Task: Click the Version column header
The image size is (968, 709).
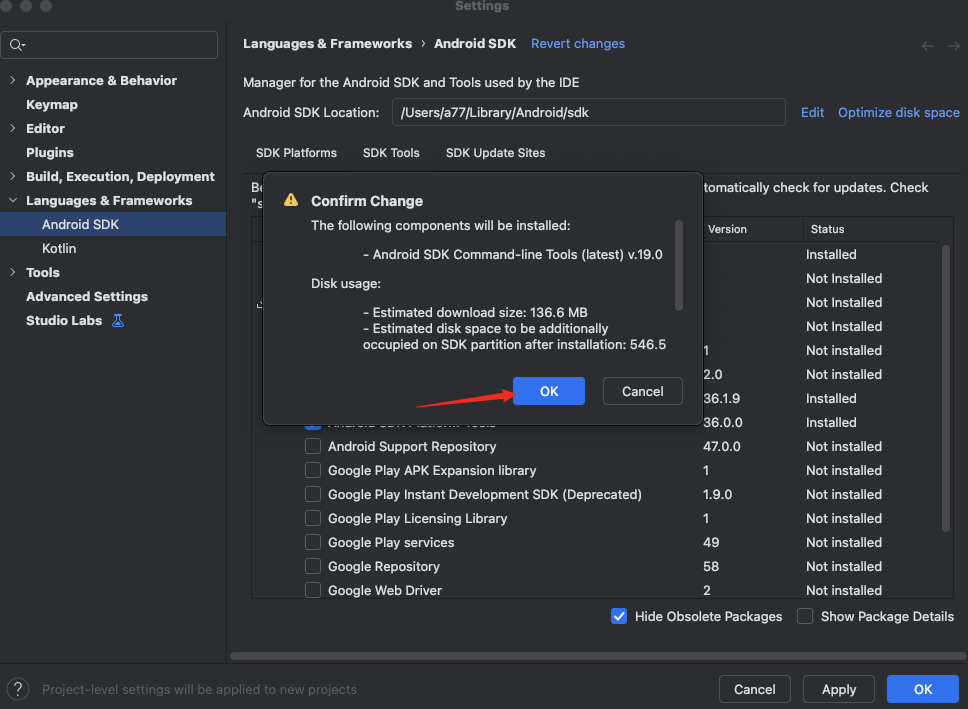Action: 727,229
